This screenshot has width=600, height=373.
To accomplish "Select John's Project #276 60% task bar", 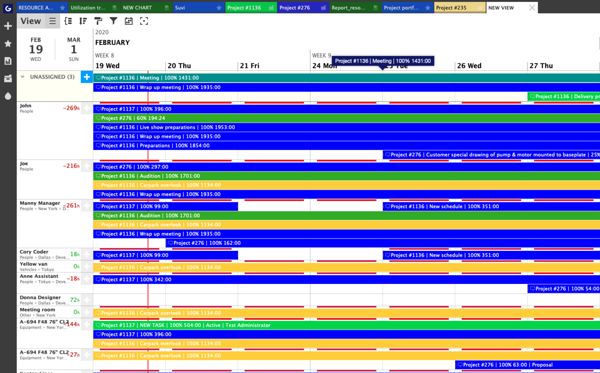I will tap(347, 118).
